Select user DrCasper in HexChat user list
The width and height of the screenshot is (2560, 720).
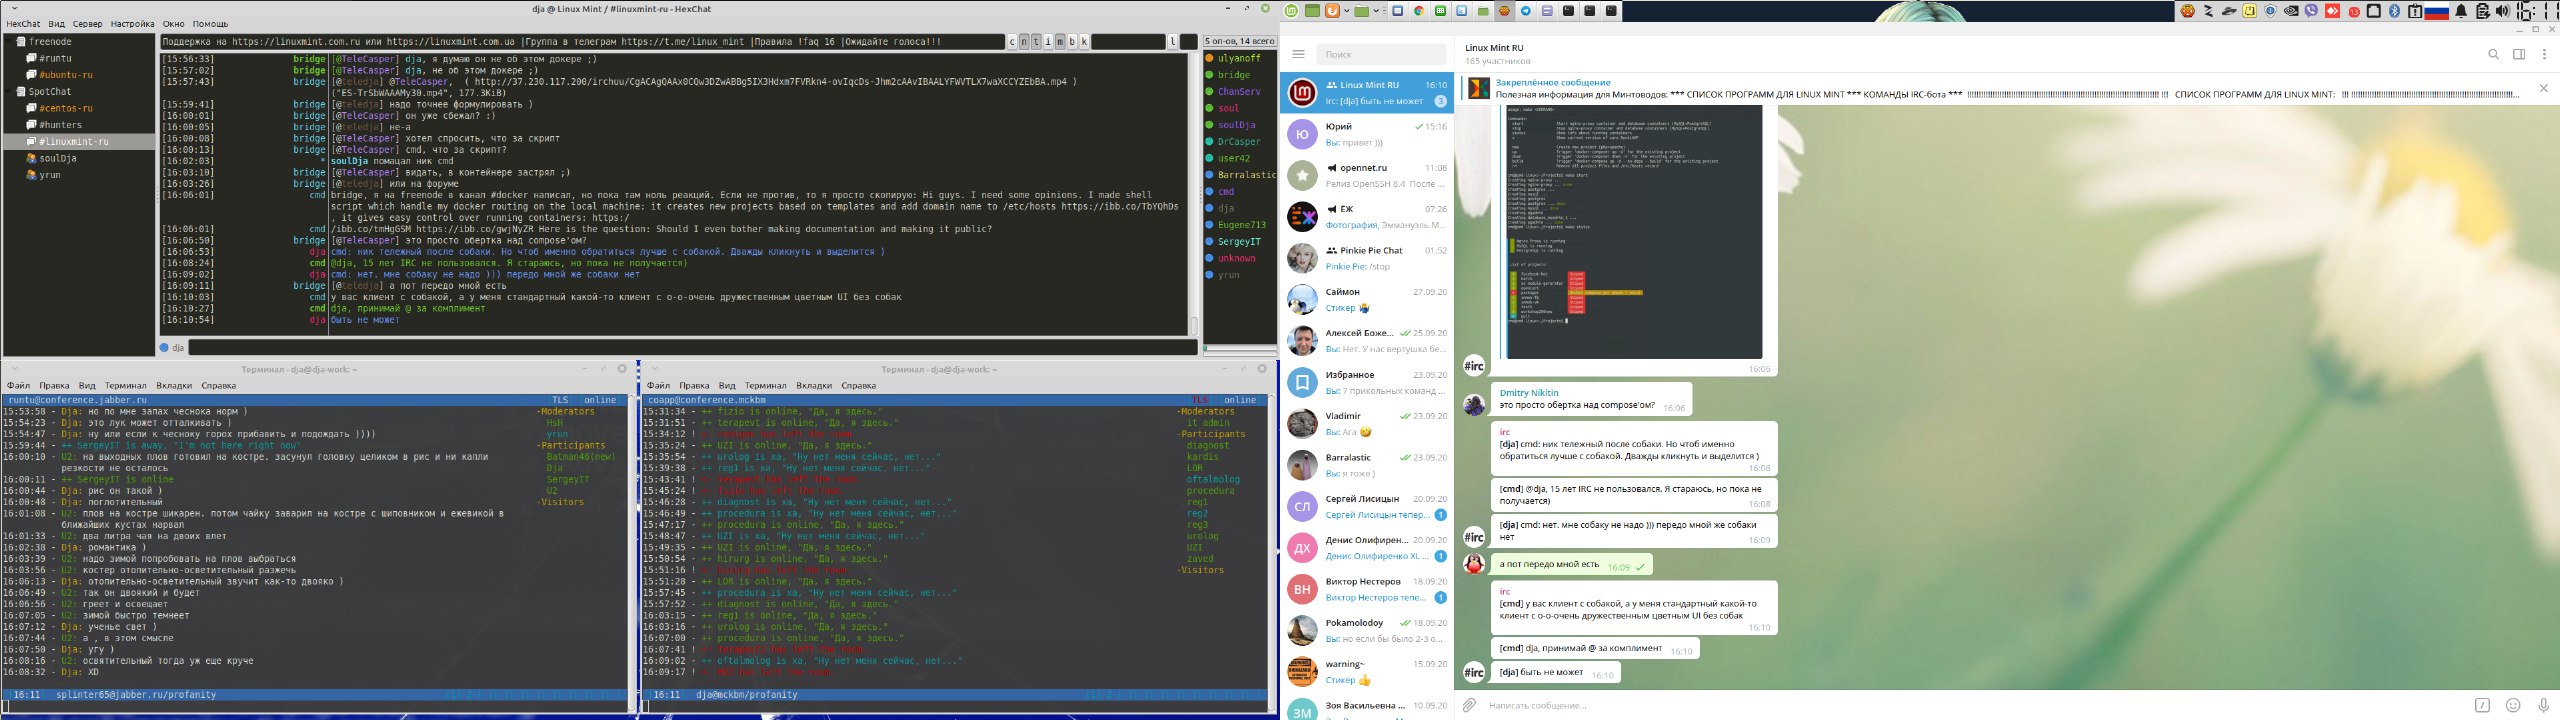coord(1239,142)
